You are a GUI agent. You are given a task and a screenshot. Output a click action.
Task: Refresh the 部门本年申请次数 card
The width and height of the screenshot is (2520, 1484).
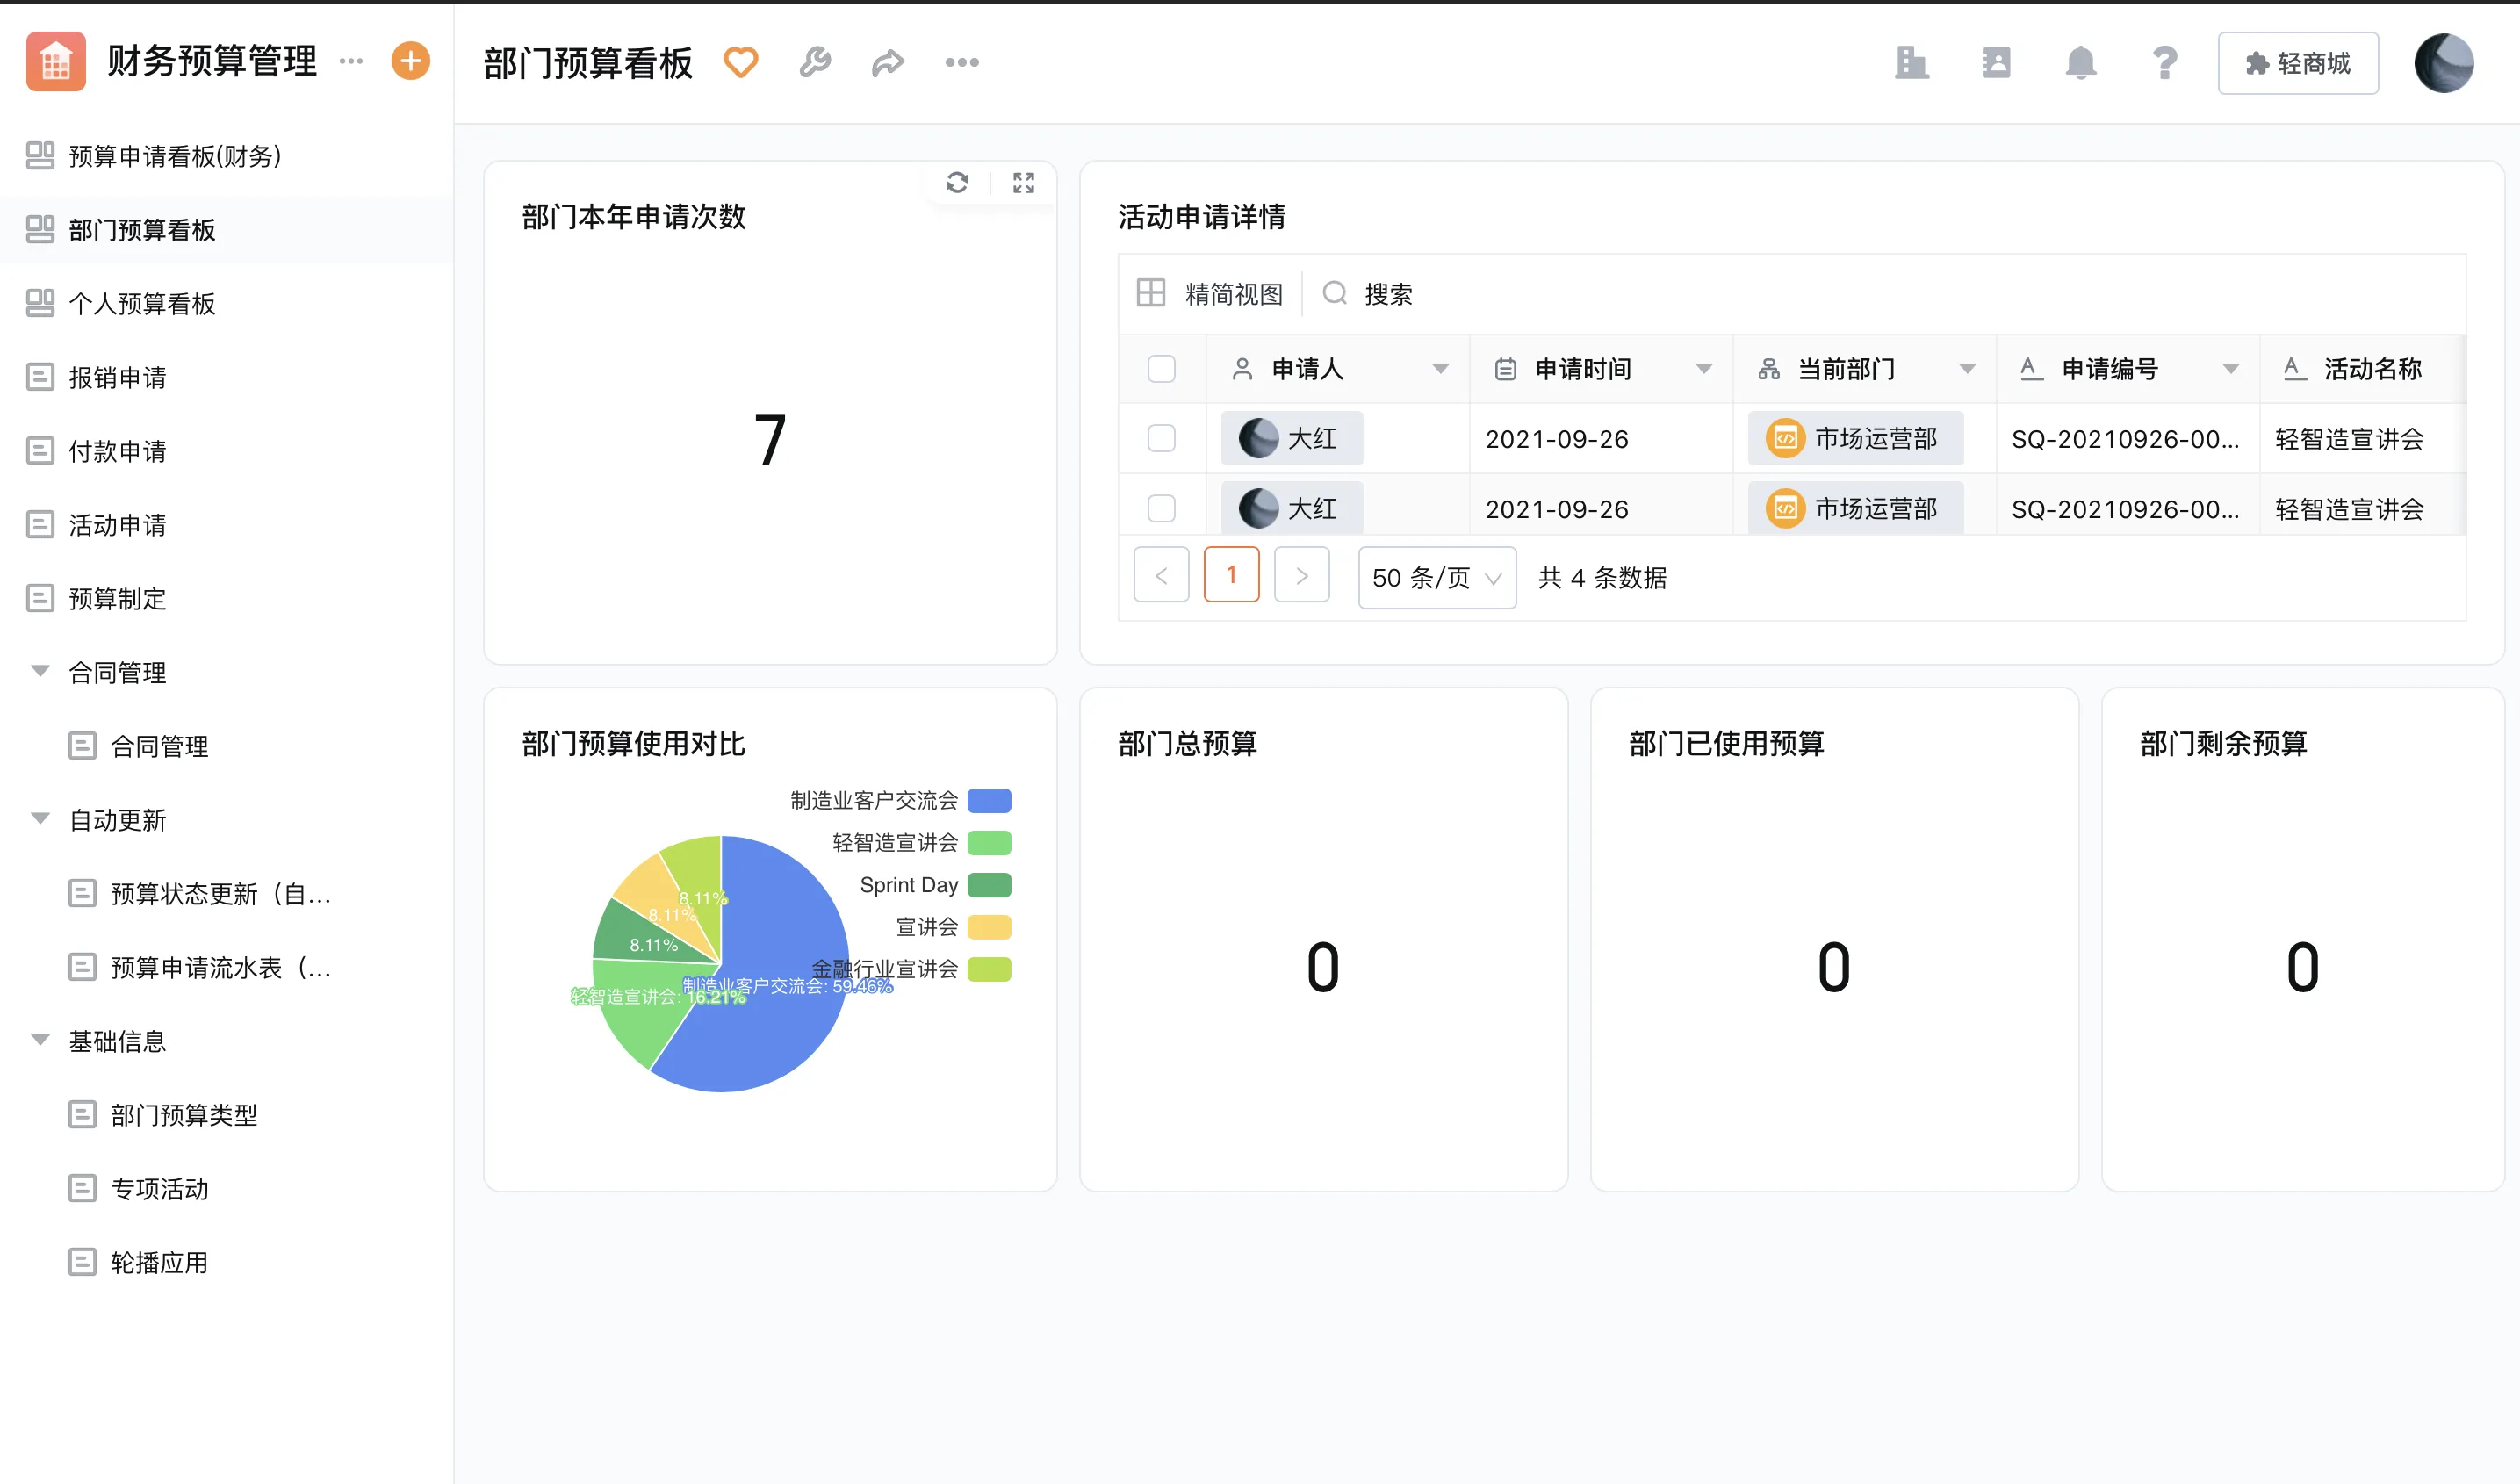click(x=957, y=182)
